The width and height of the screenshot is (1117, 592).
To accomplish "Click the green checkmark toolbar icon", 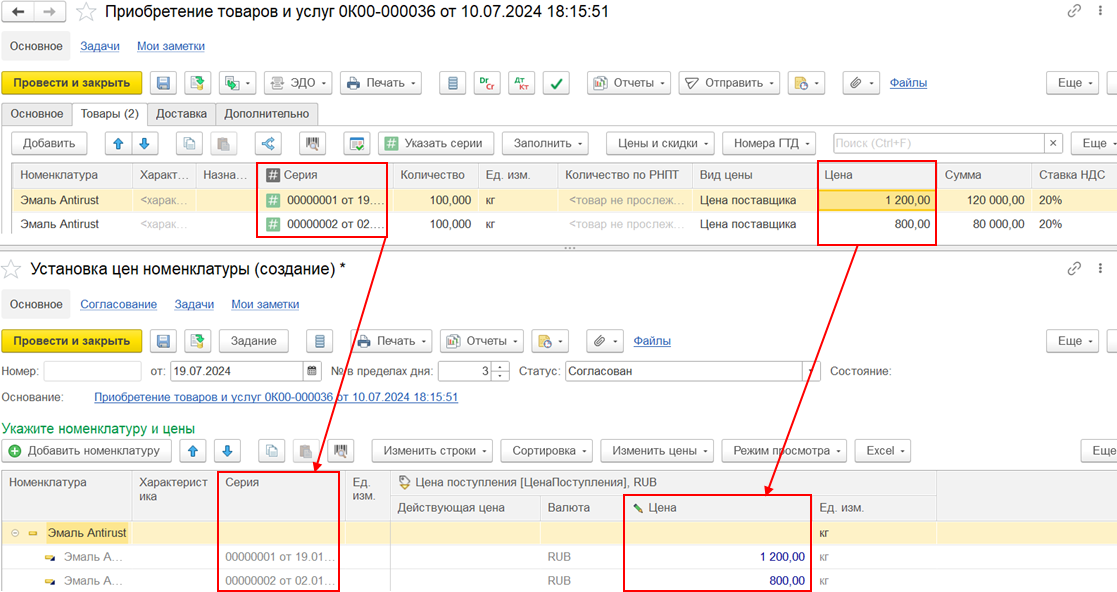I will tap(557, 83).
